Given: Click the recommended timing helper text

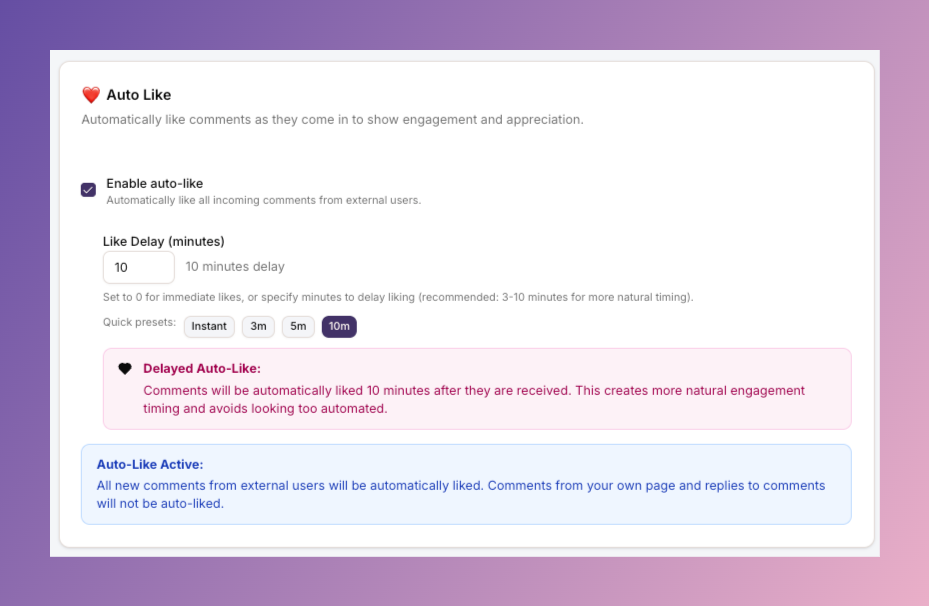Looking at the screenshot, I should [400, 296].
